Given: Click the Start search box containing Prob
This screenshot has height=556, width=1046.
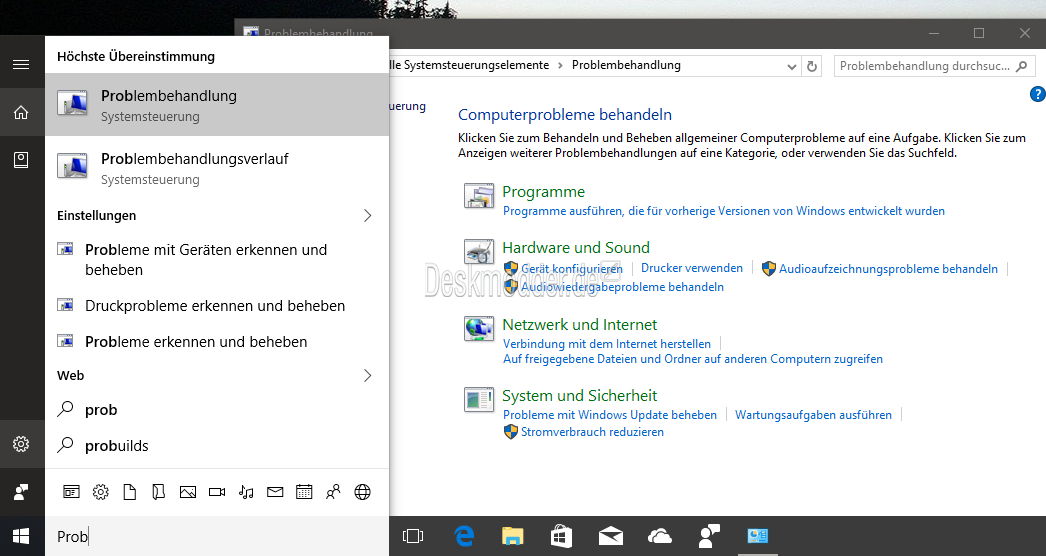Looking at the screenshot, I should [x=217, y=536].
